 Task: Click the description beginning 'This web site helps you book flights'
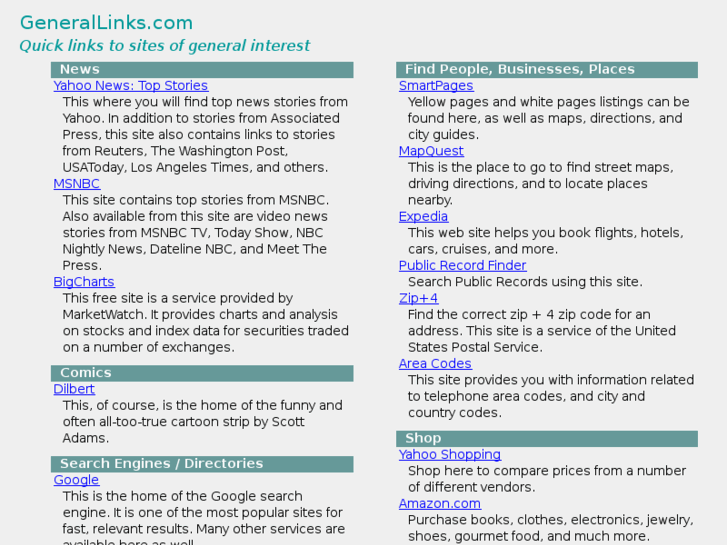point(546,241)
